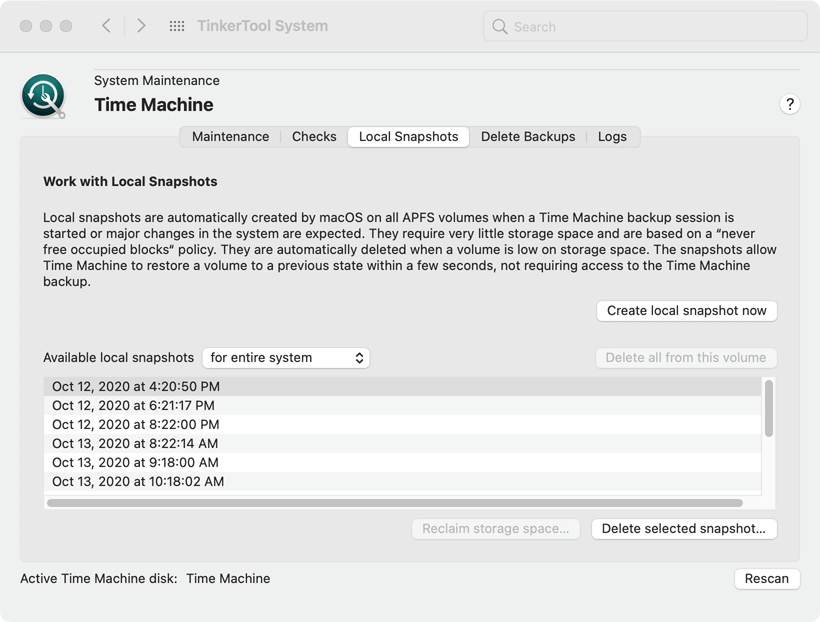The width and height of the screenshot is (820, 622).
Task: Click the forward navigation arrow
Action: click(141, 26)
